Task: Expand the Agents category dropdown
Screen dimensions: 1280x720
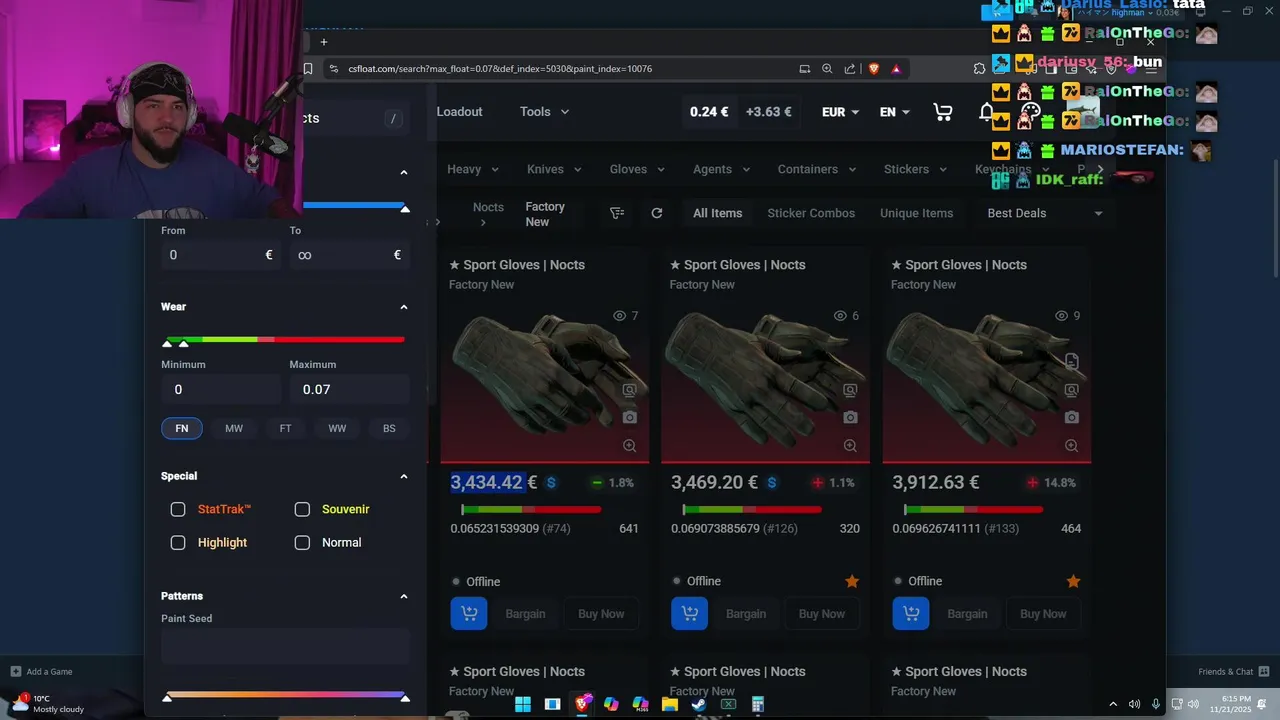Action: [721, 169]
